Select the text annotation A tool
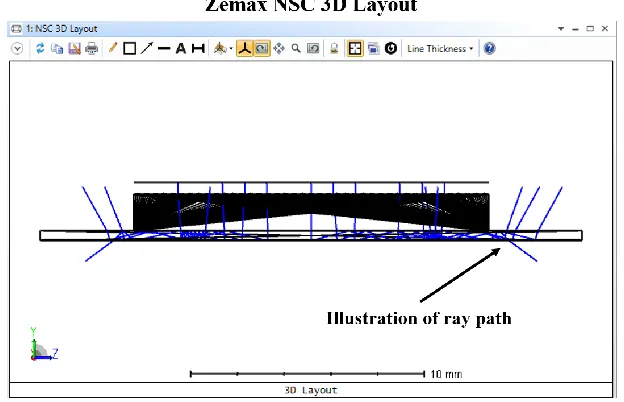The width and height of the screenshot is (624, 402). [181, 49]
